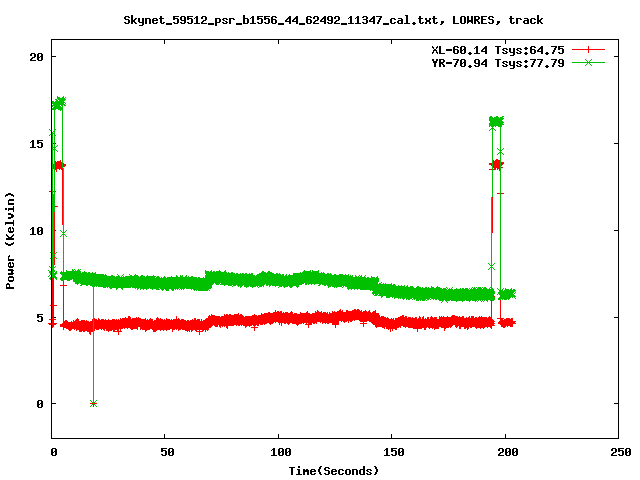
Task: Click x-axis tick label 200
Action: (x=508, y=452)
